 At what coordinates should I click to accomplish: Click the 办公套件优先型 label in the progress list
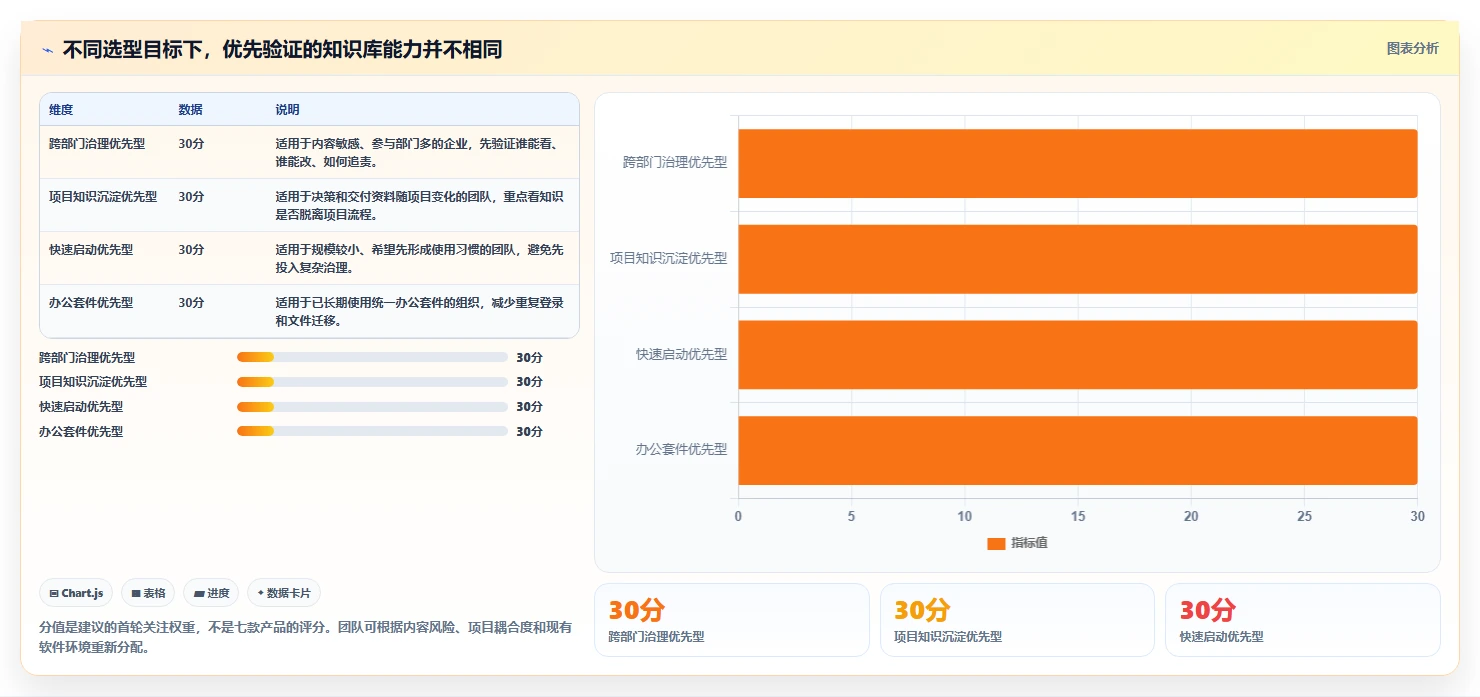(x=81, y=432)
